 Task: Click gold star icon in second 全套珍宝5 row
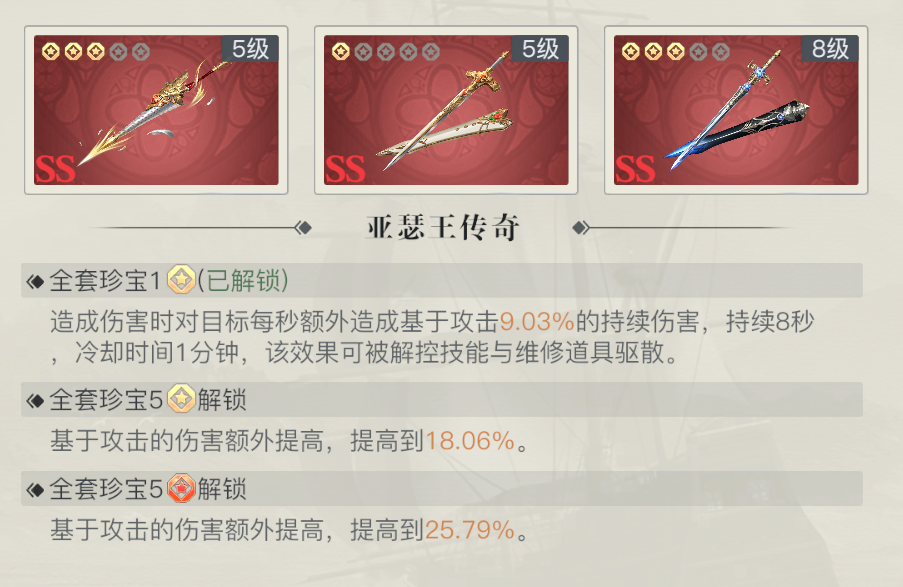[181, 399]
